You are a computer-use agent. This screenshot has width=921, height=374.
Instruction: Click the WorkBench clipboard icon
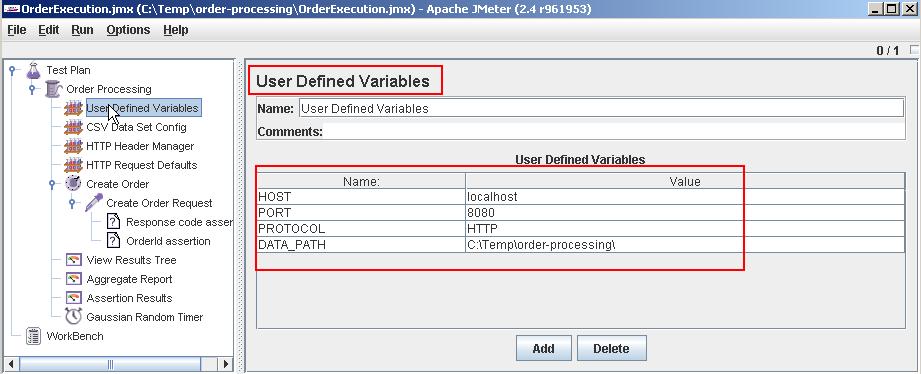(33, 336)
